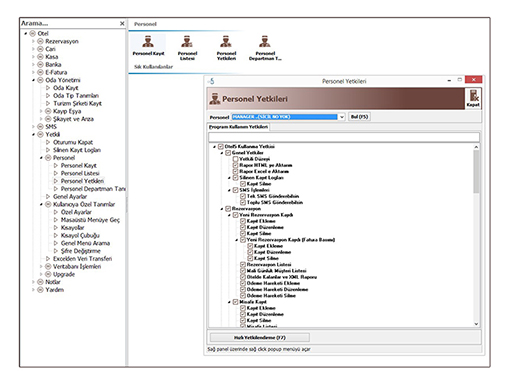510x380 pixels.
Task: Focus the Arama search field
Action: tap(69, 23)
